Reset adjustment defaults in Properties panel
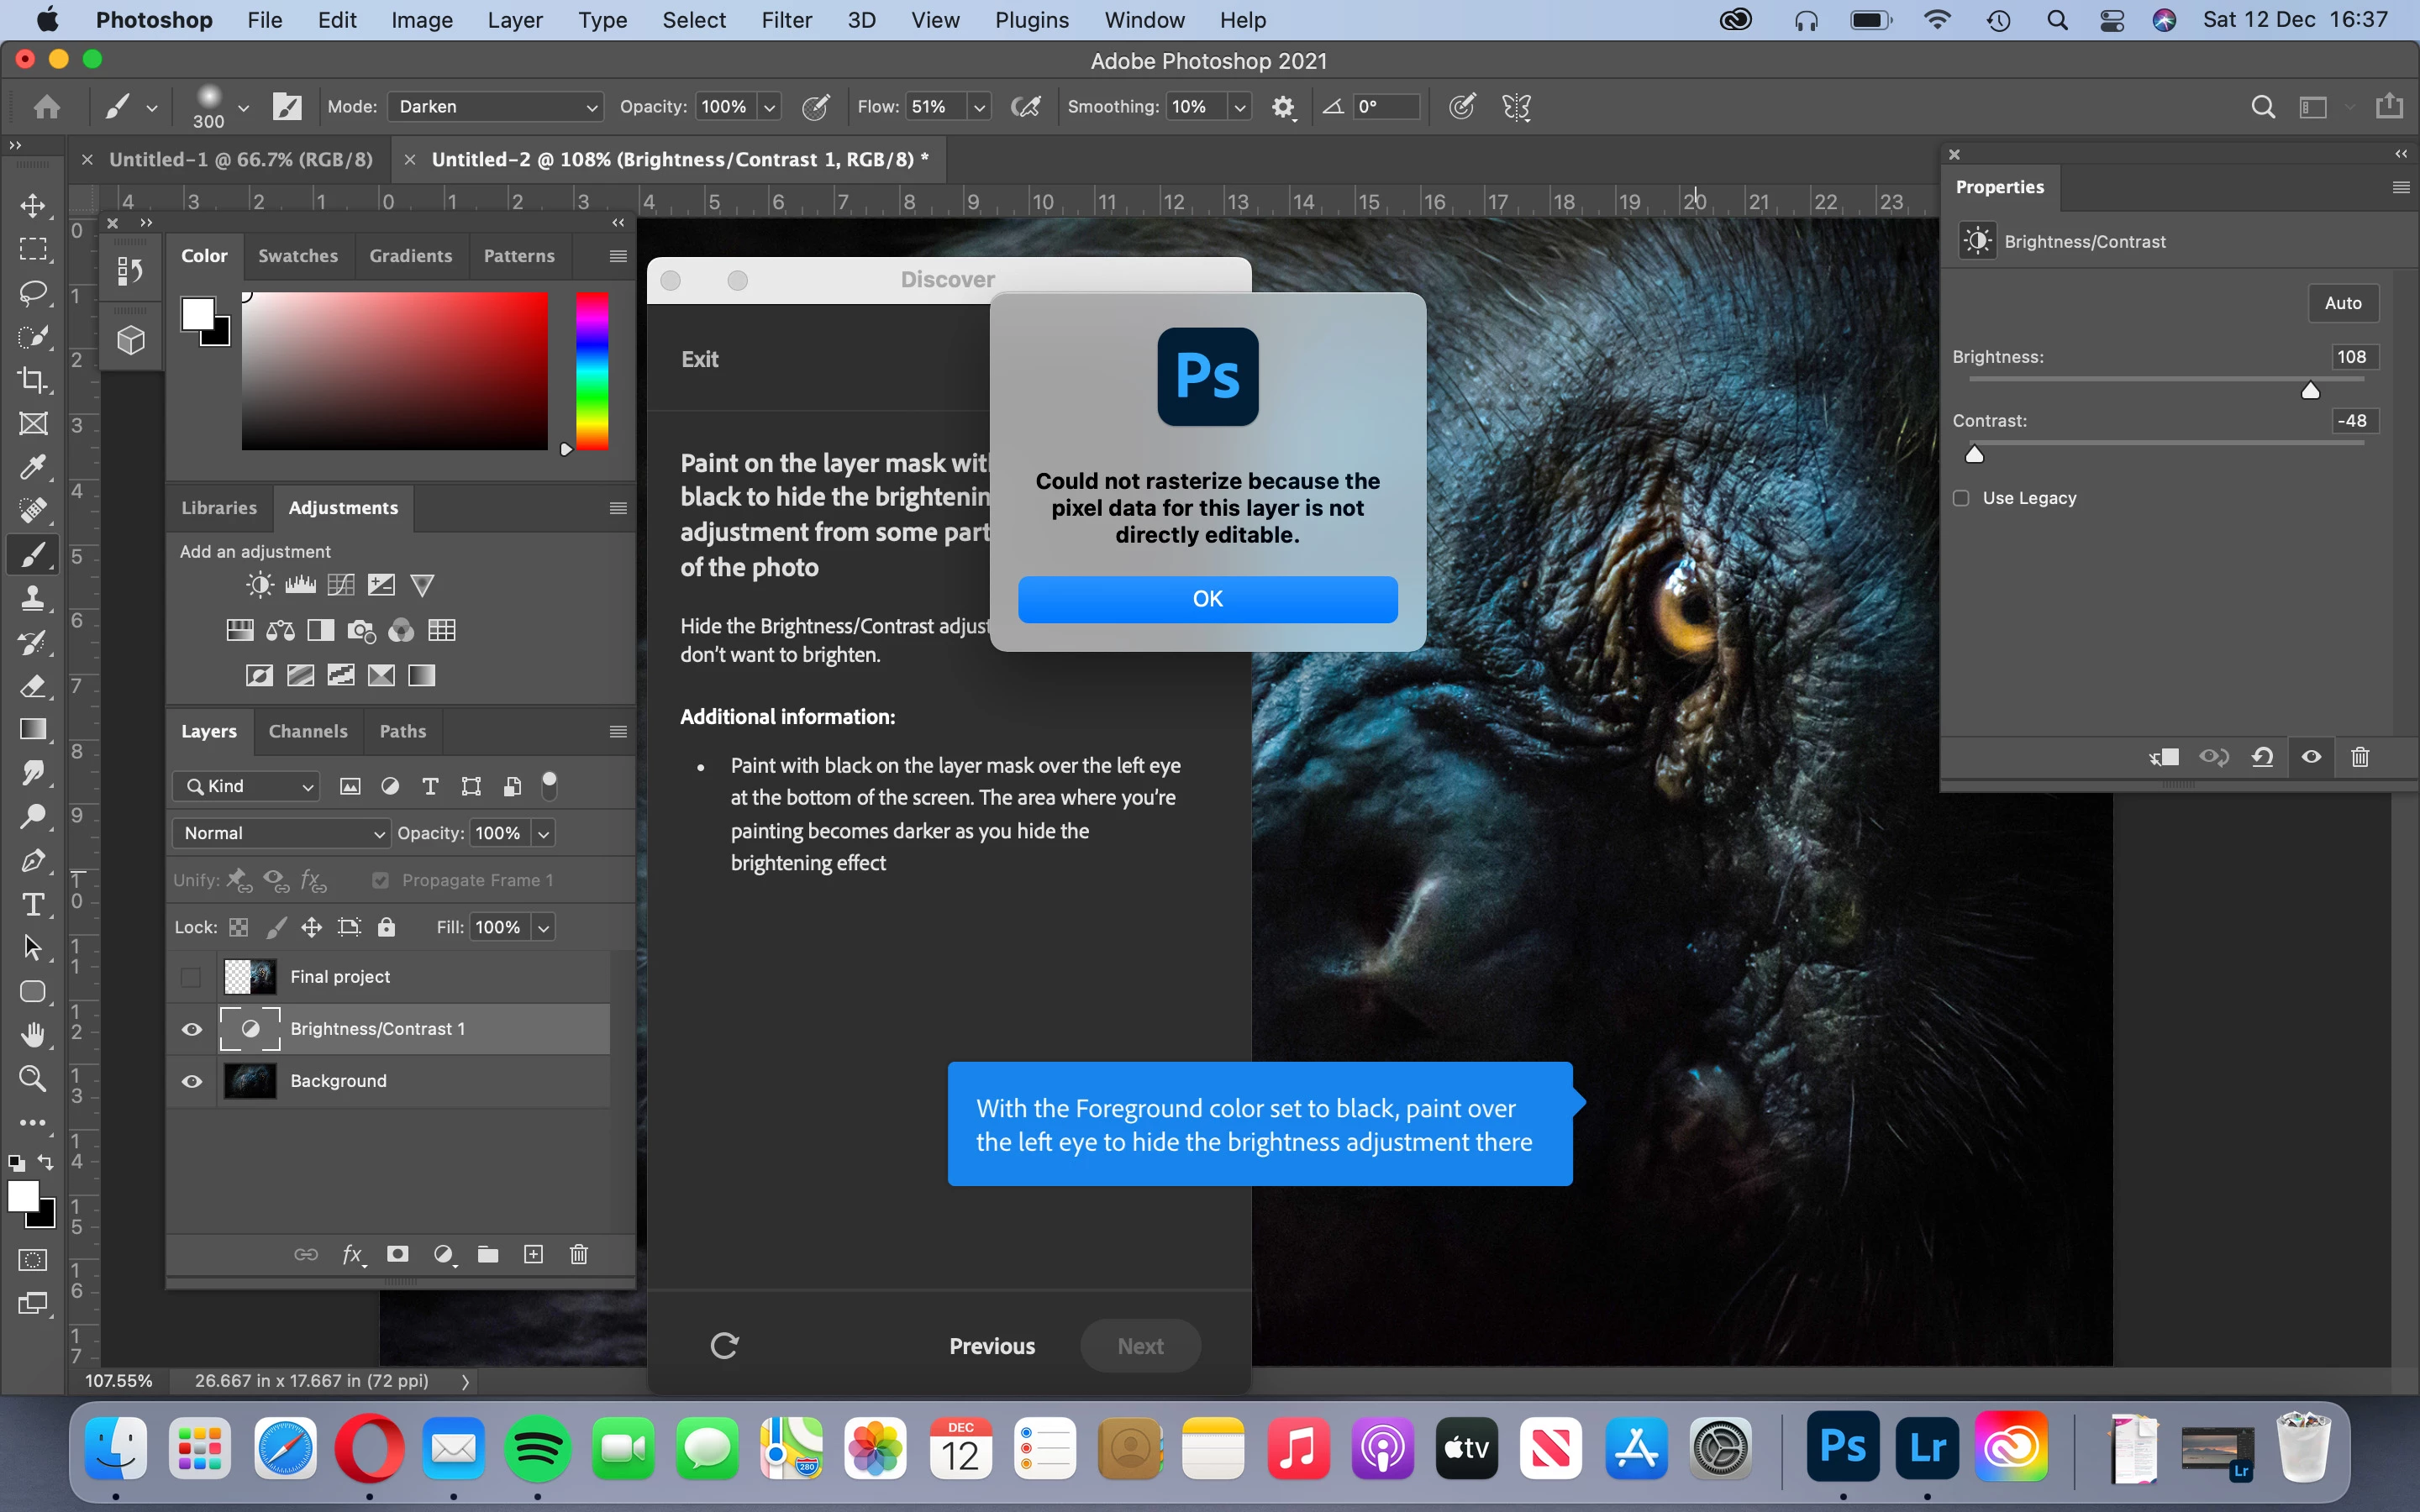The width and height of the screenshot is (2420, 1512). (2262, 757)
